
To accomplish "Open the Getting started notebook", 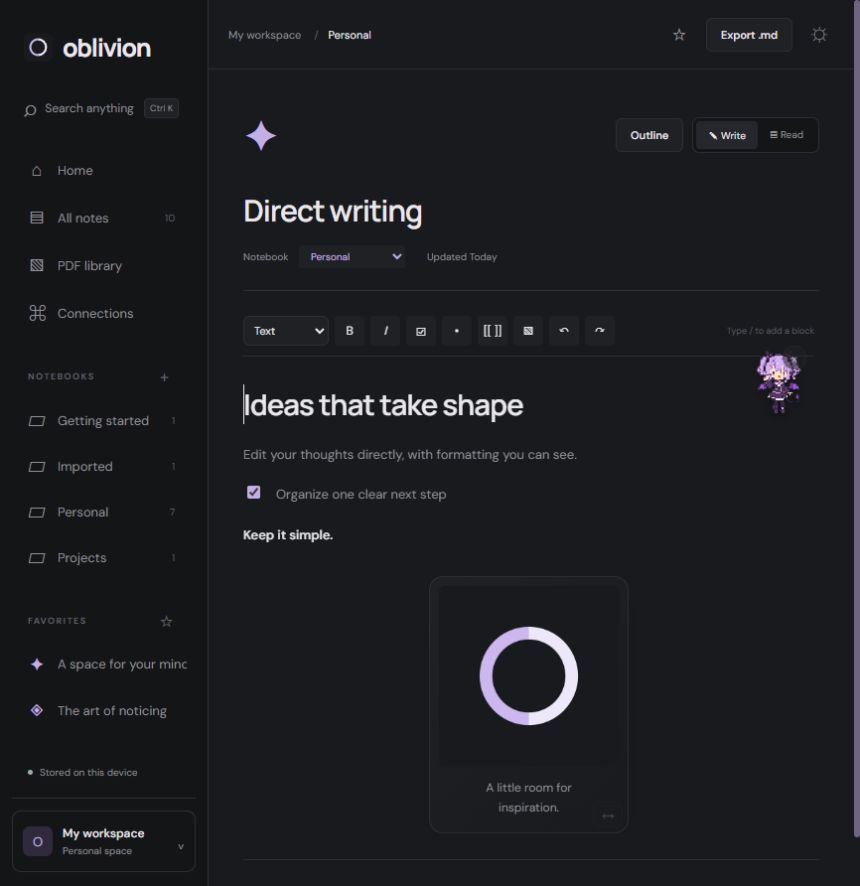I will (x=102, y=421).
